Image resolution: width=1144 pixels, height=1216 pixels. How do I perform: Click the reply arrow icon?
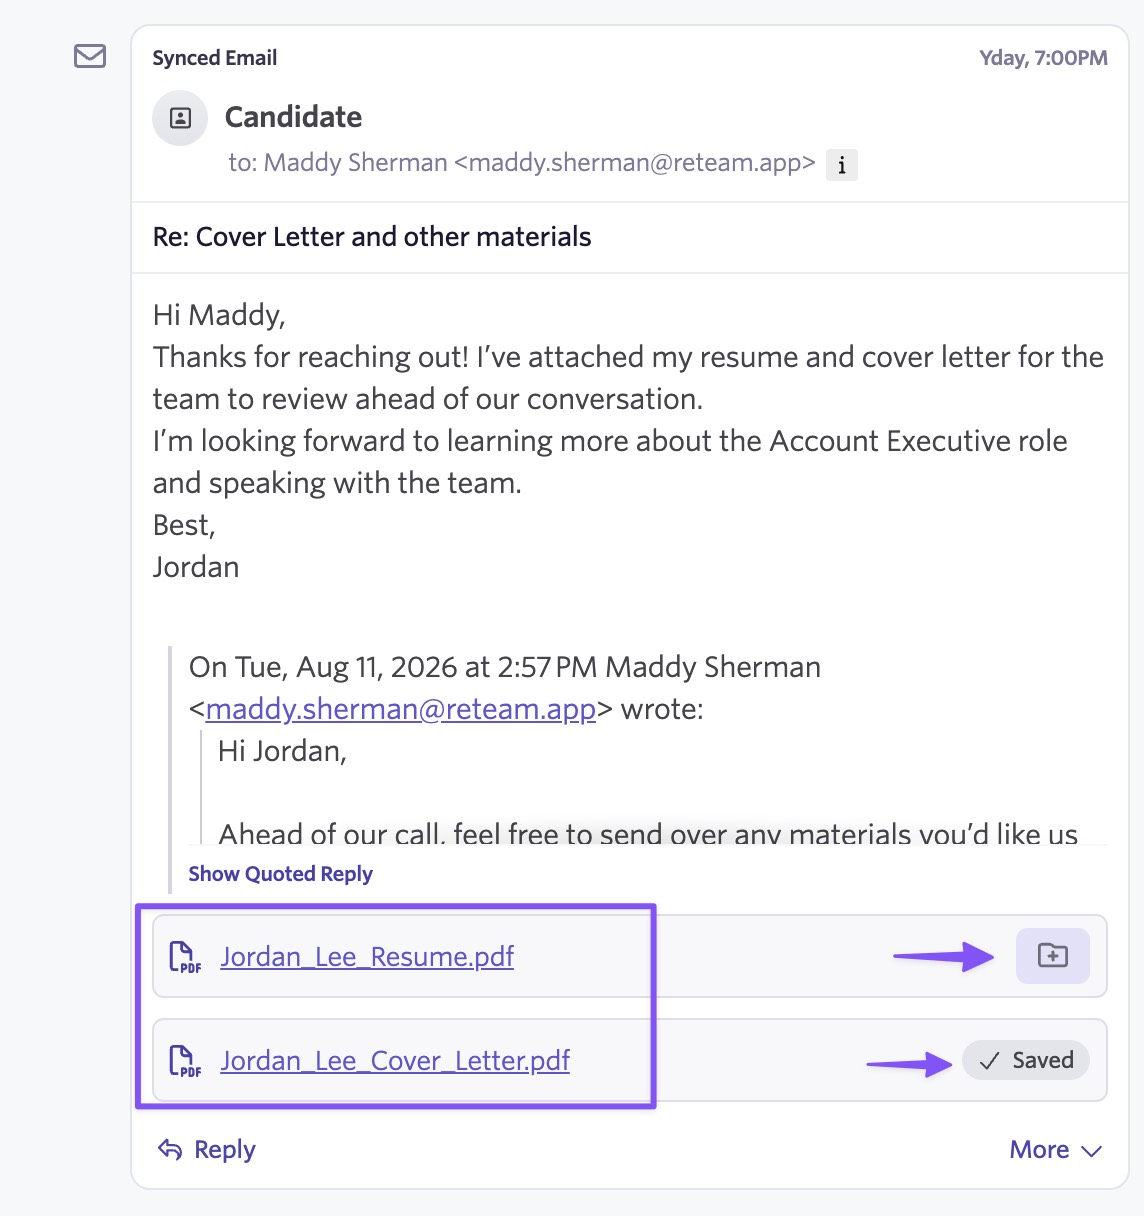[170, 1150]
